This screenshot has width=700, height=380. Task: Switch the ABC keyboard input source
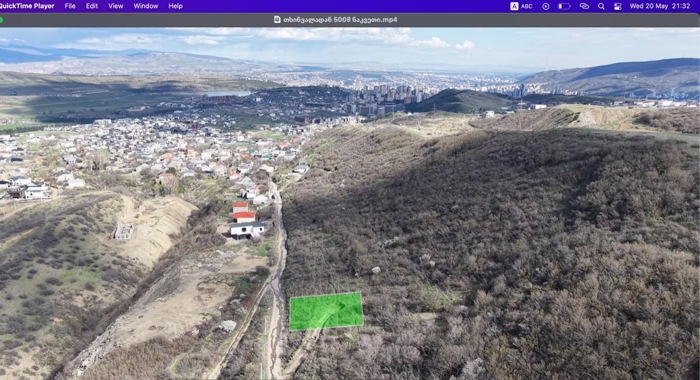pos(521,6)
